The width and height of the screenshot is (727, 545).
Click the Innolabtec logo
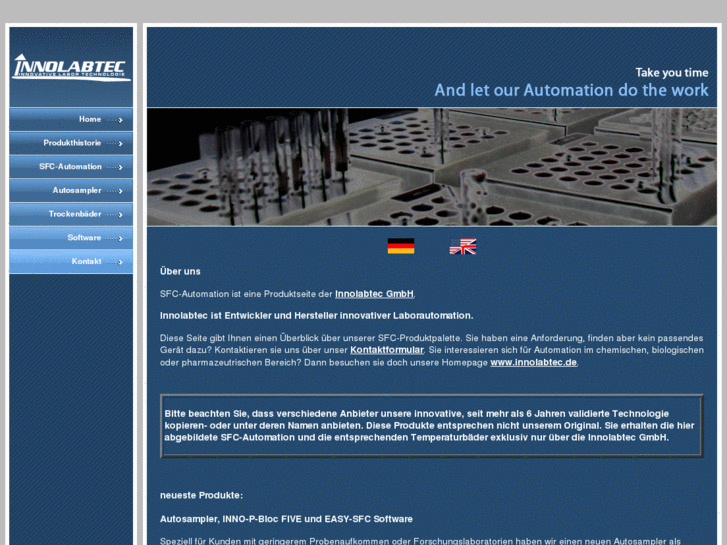(x=71, y=68)
